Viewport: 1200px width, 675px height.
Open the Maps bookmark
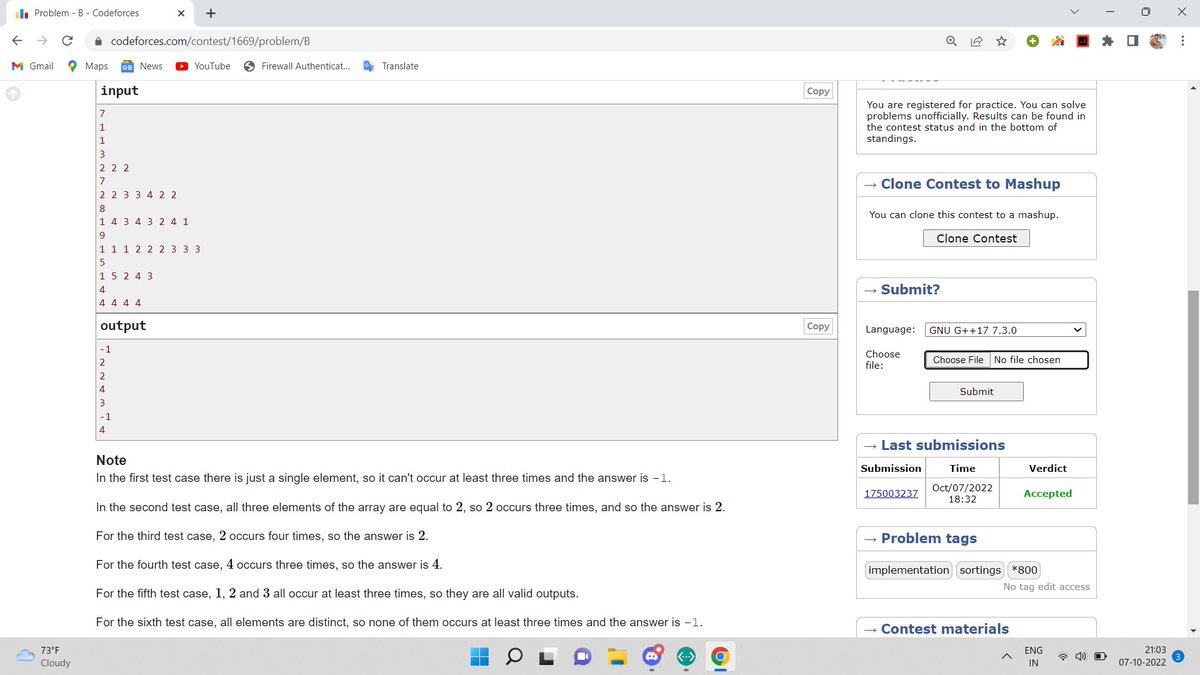click(x=87, y=66)
